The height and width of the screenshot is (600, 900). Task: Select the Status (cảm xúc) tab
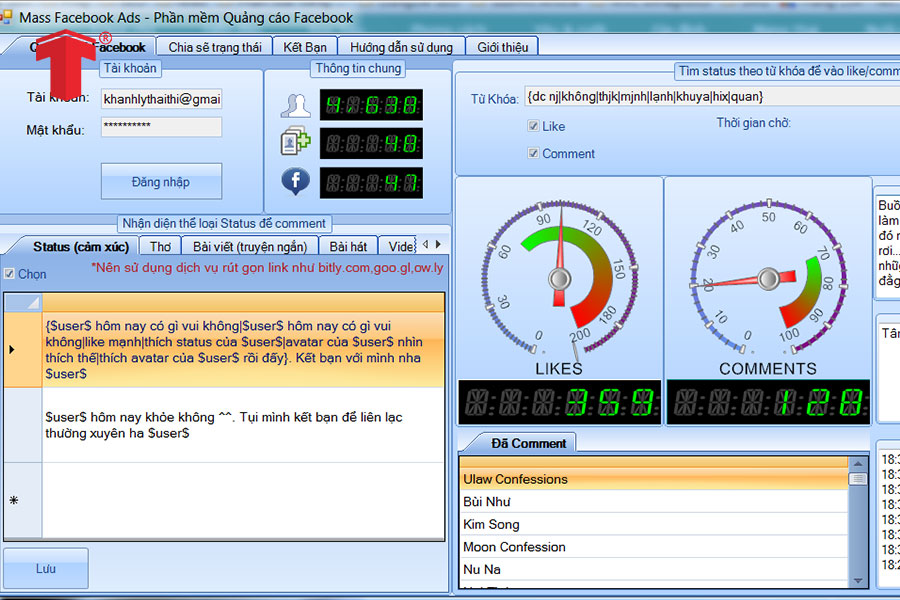(x=81, y=246)
